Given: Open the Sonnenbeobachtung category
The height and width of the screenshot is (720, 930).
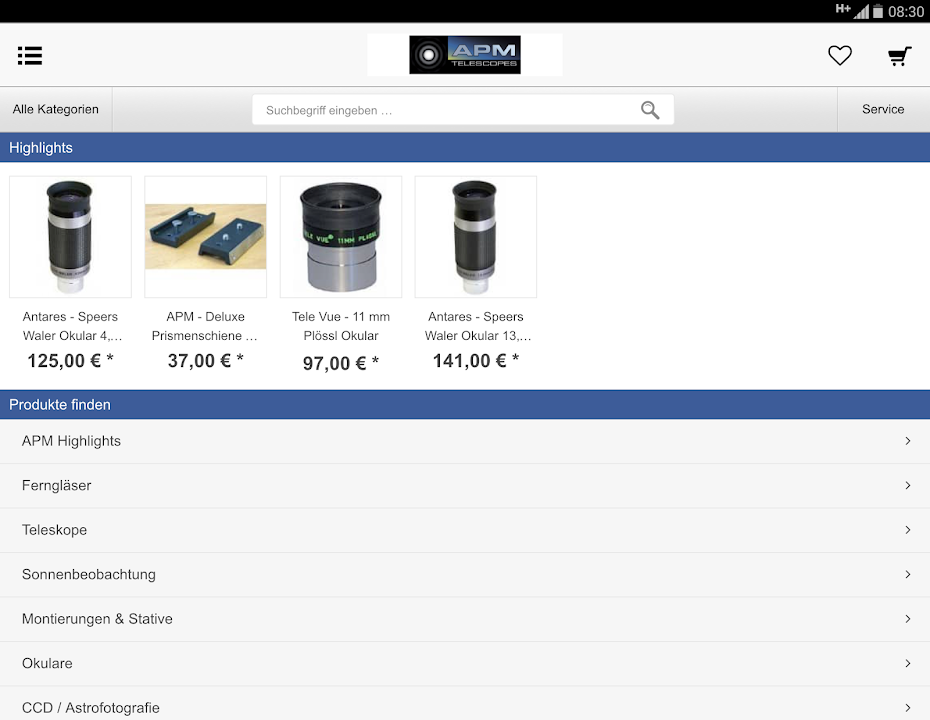Looking at the screenshot, I should (x=89, y=574).
